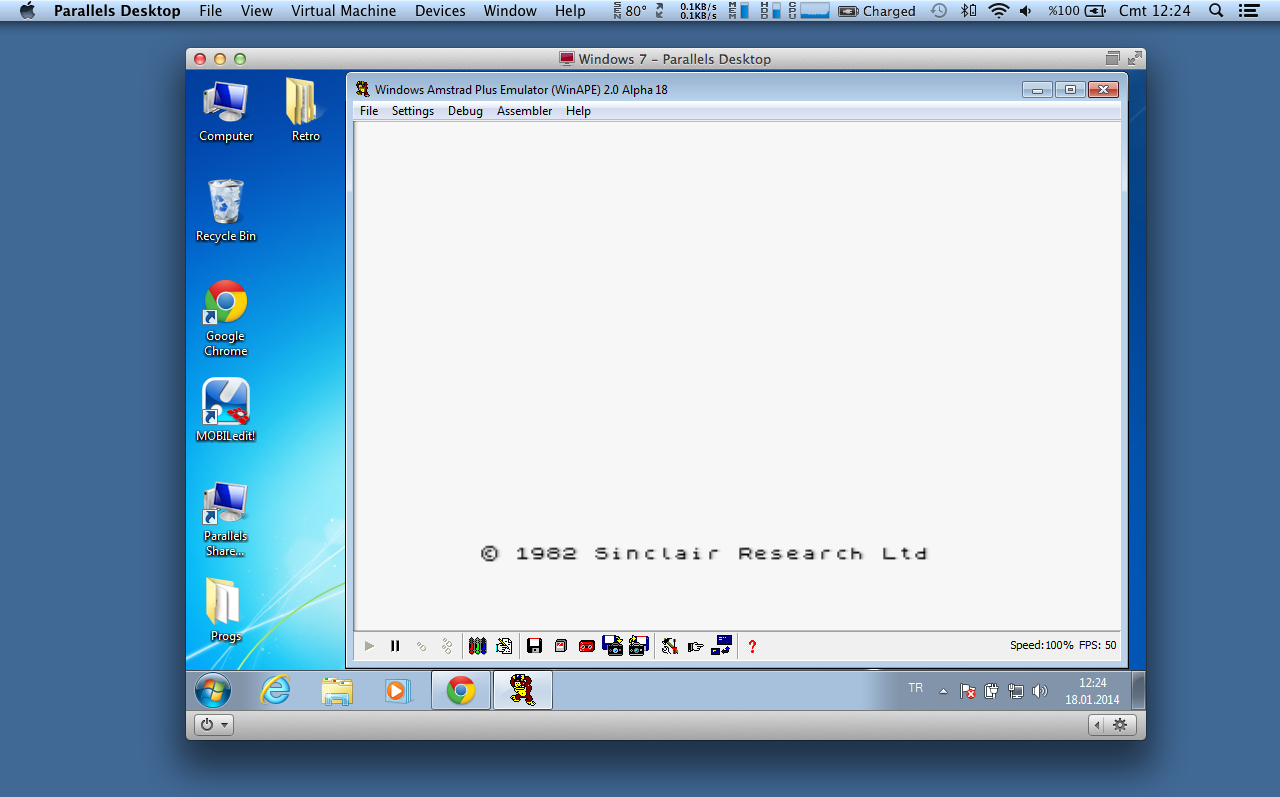This screenshot has height=797, width=1280.
Task: Click Parallels gear settings button
Action: click(x=1120, y=725)
